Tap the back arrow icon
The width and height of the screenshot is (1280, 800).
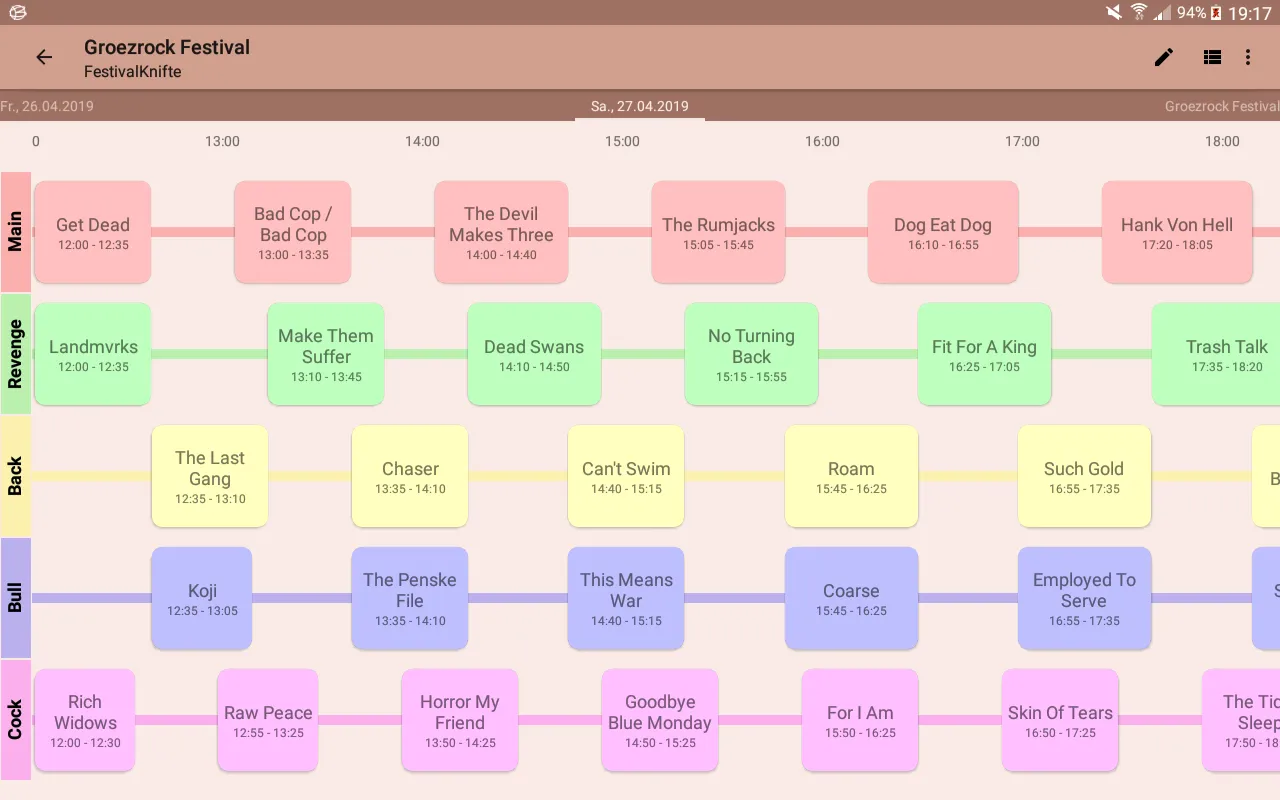tap(44, 57)
